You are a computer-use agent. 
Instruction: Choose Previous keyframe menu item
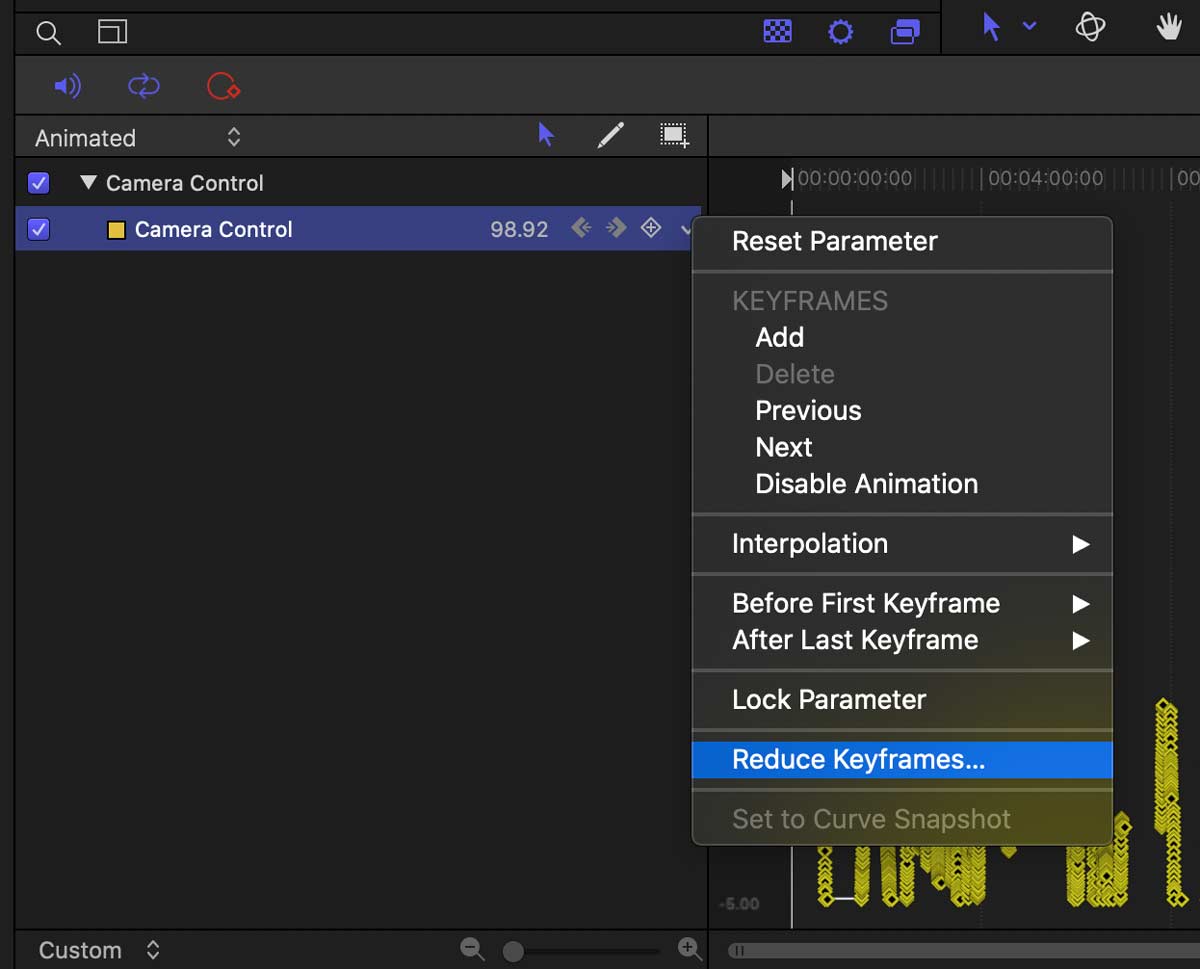(x=902, y=410)
